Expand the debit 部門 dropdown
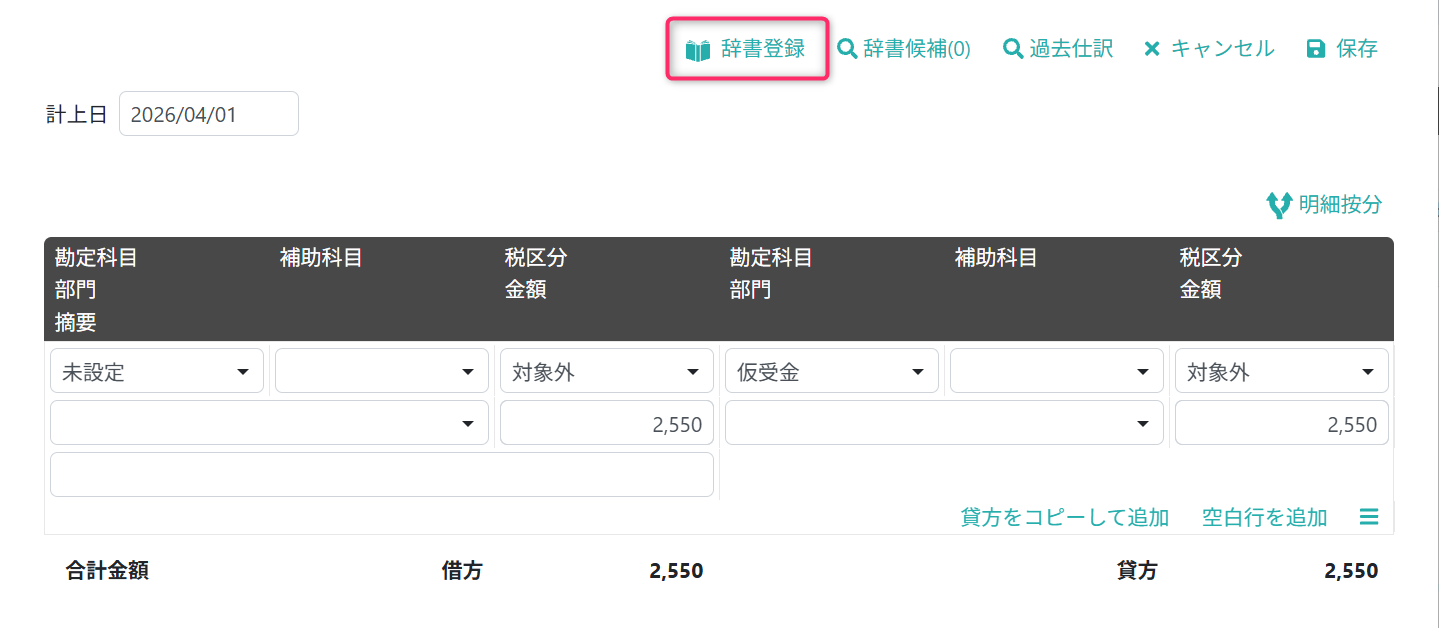The height and width of the screenshot is (628, 1439). (269, 423)
